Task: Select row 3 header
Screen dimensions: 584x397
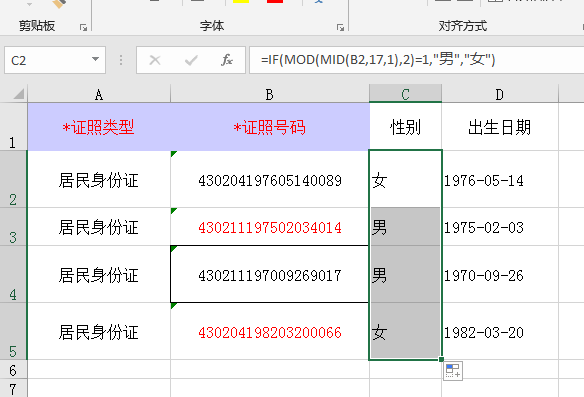Action: coord(13,226)
